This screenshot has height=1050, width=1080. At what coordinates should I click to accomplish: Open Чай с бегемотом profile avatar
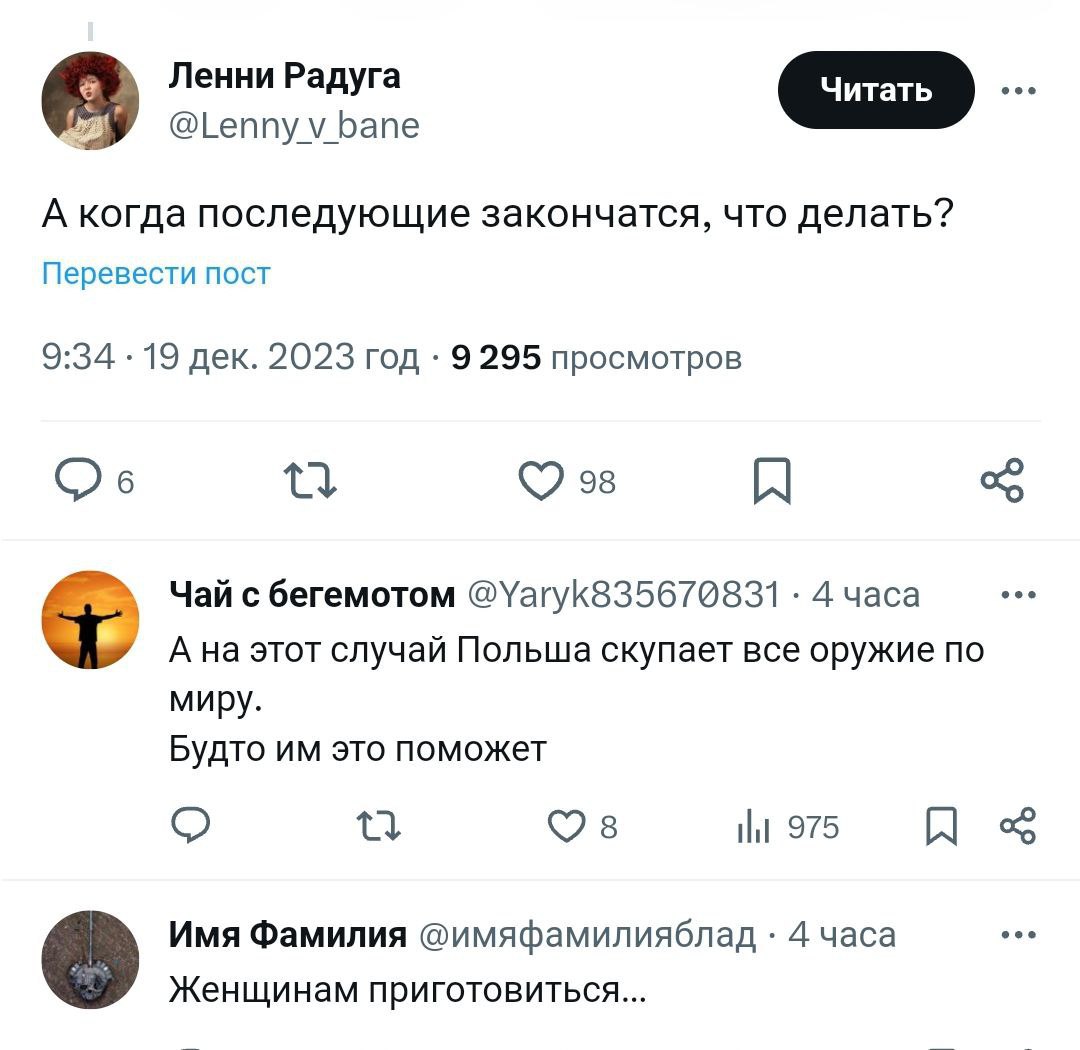click(x=90, y=620)
